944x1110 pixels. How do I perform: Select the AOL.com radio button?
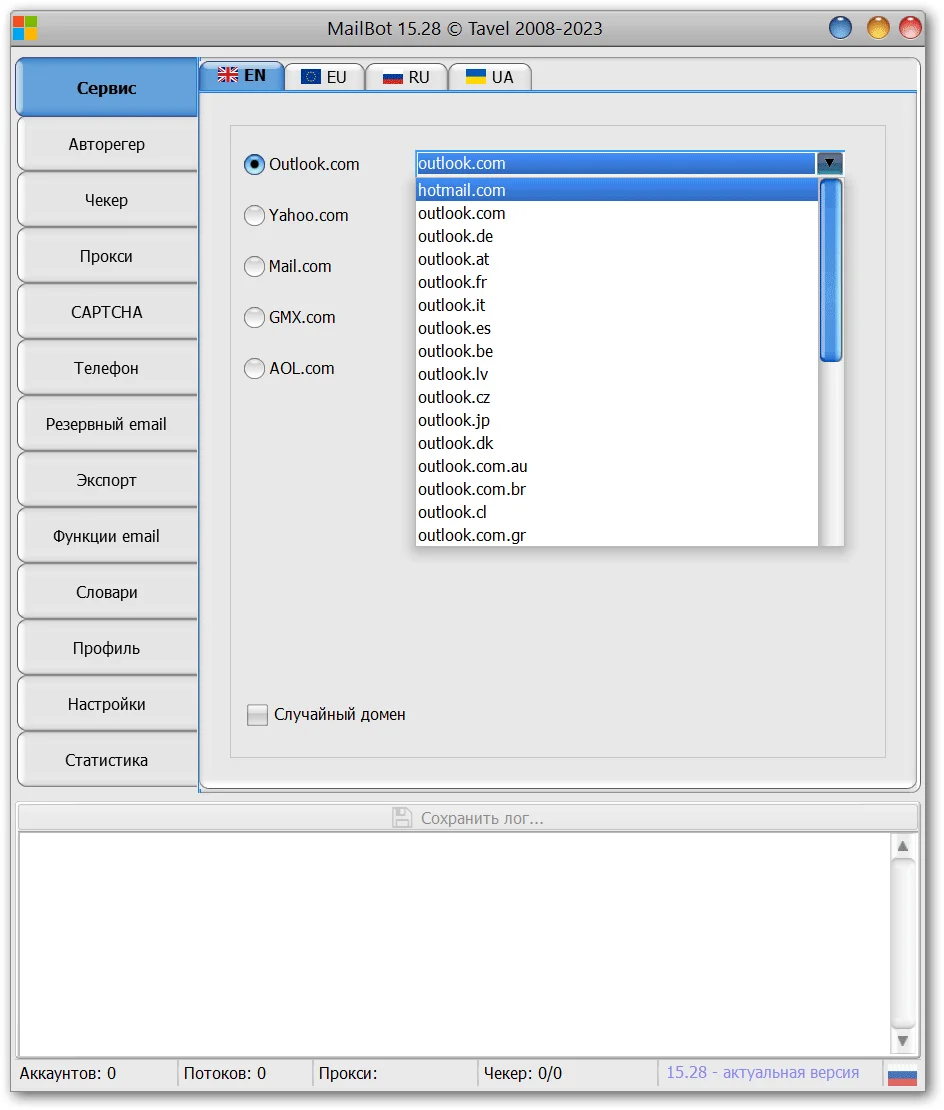point(254,368)
